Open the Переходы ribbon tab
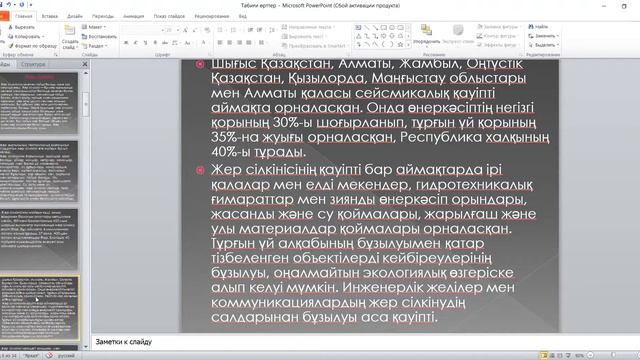Viewport: 640px width, 360px height. click(x=102, y=16)
